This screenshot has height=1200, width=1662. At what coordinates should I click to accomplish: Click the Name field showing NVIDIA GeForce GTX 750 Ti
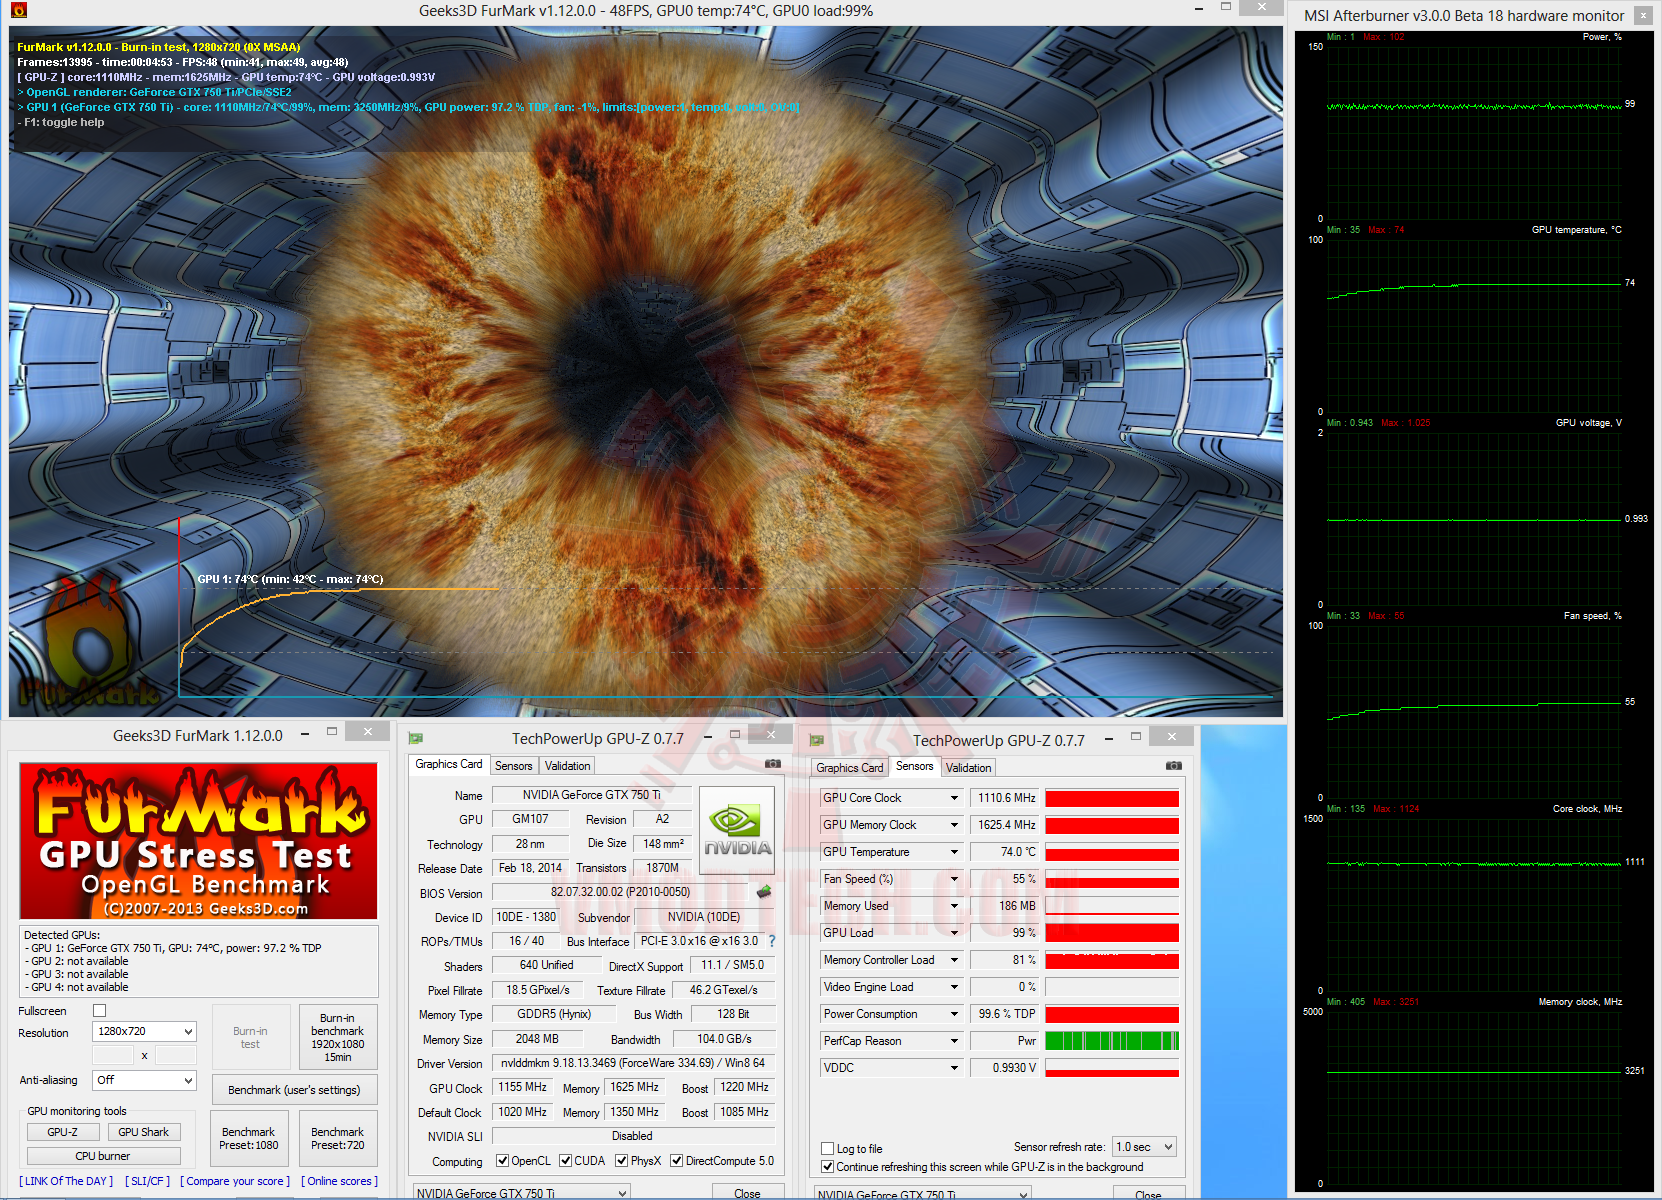pyautogui.click(x=592, y=795)
